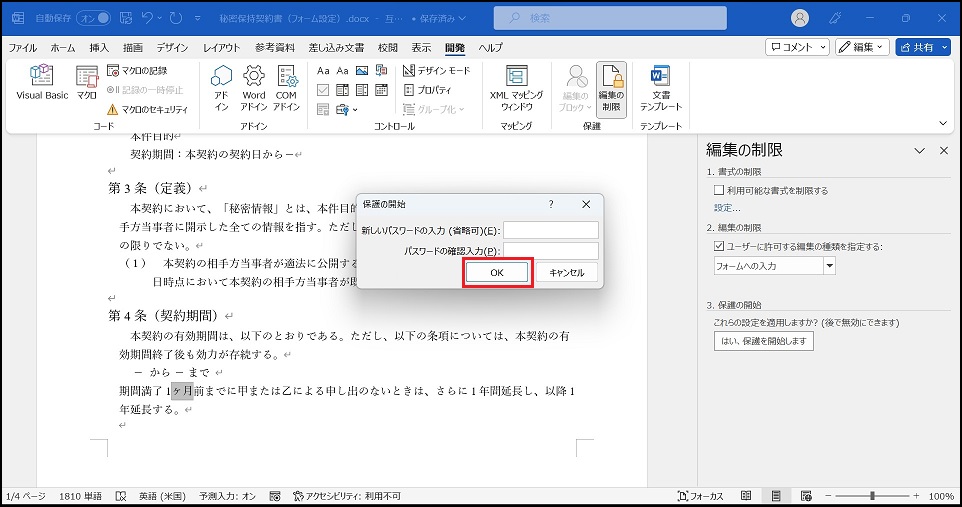Collapse the ribbon with chevron
Screen dimensions: 962x507
(943, 123)
